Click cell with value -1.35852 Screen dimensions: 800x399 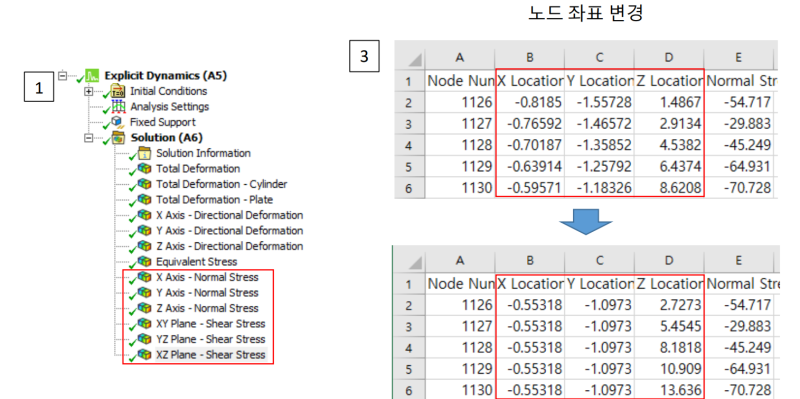(599, 145)
